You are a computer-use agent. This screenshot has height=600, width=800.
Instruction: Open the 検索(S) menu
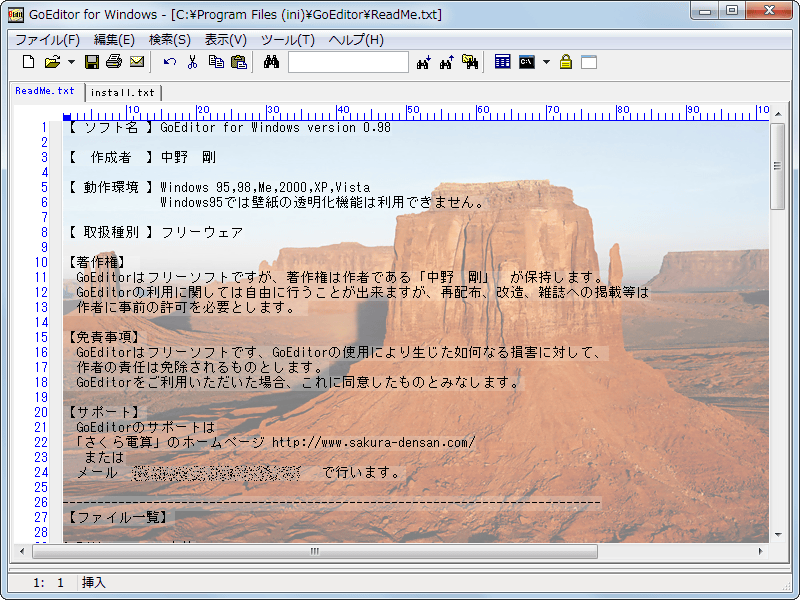[x=169, y=40]
